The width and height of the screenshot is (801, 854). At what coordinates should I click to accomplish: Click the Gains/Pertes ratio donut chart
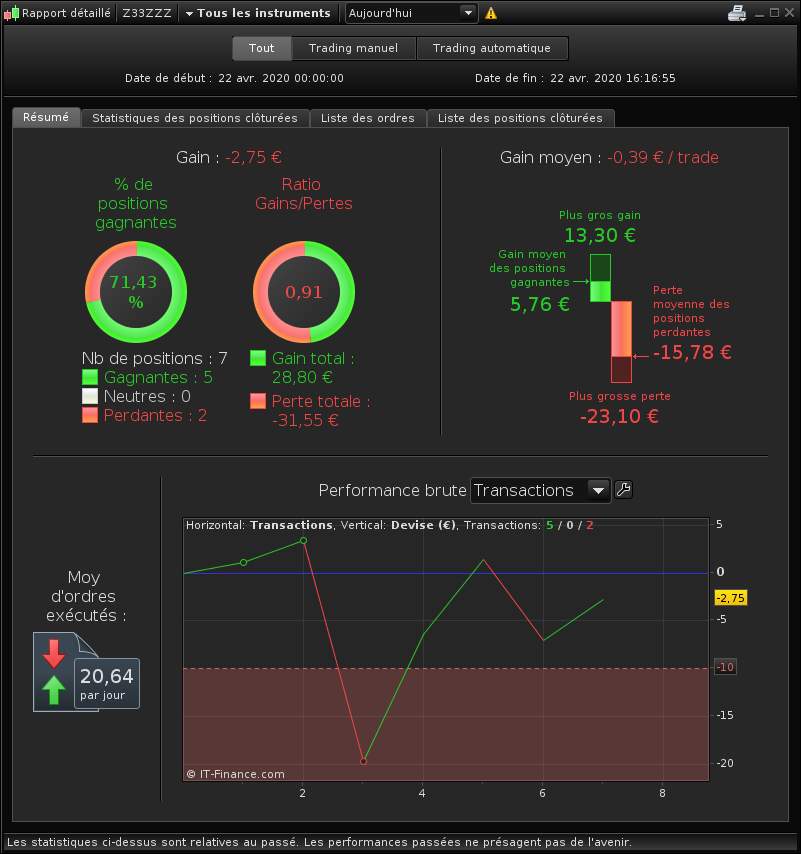point(304,292)
